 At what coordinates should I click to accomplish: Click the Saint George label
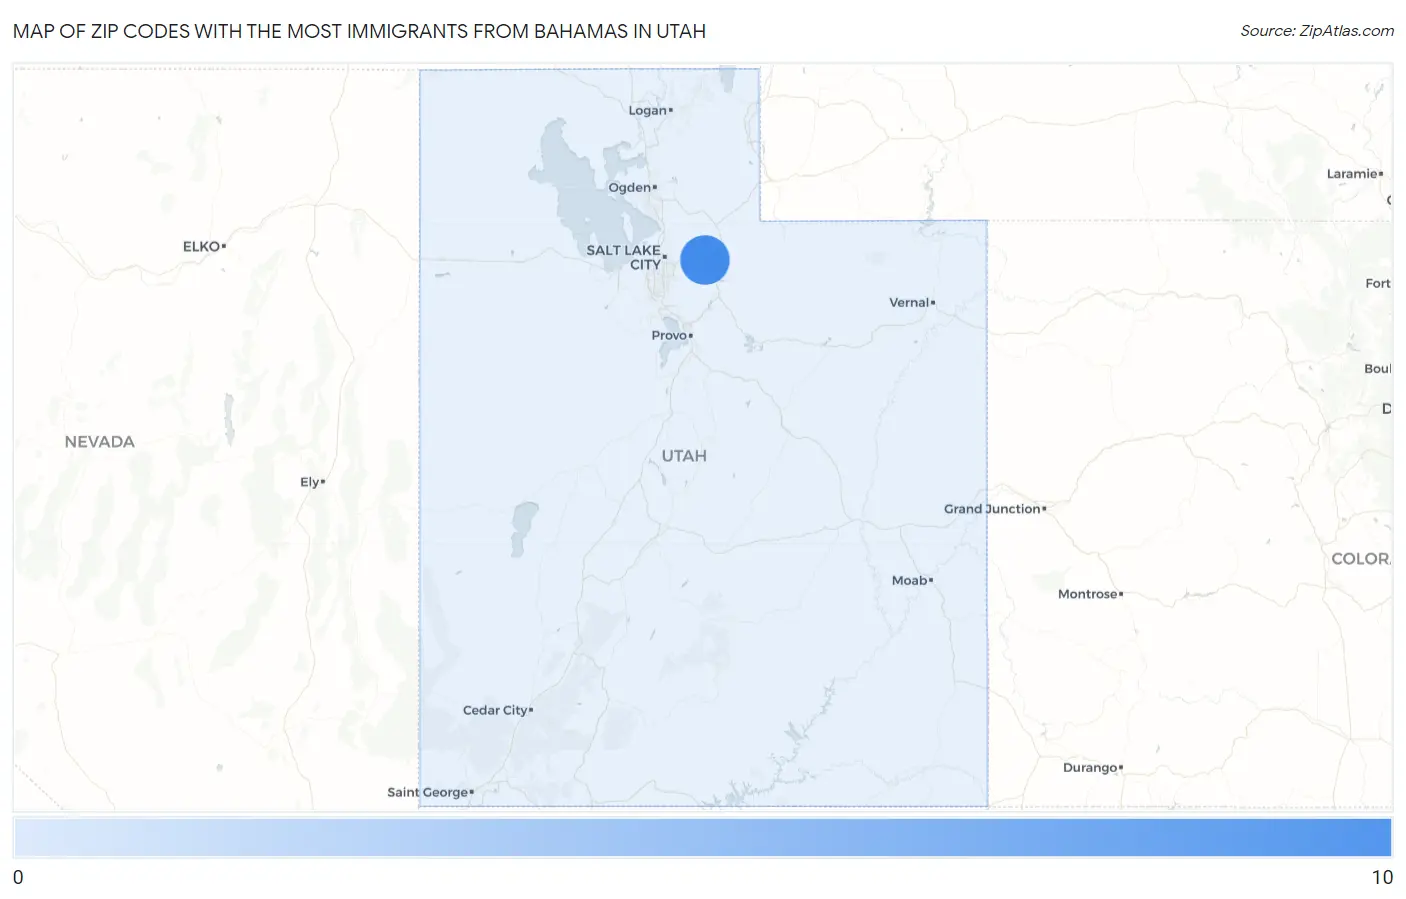pyautogui.click(x=428, y=792)
